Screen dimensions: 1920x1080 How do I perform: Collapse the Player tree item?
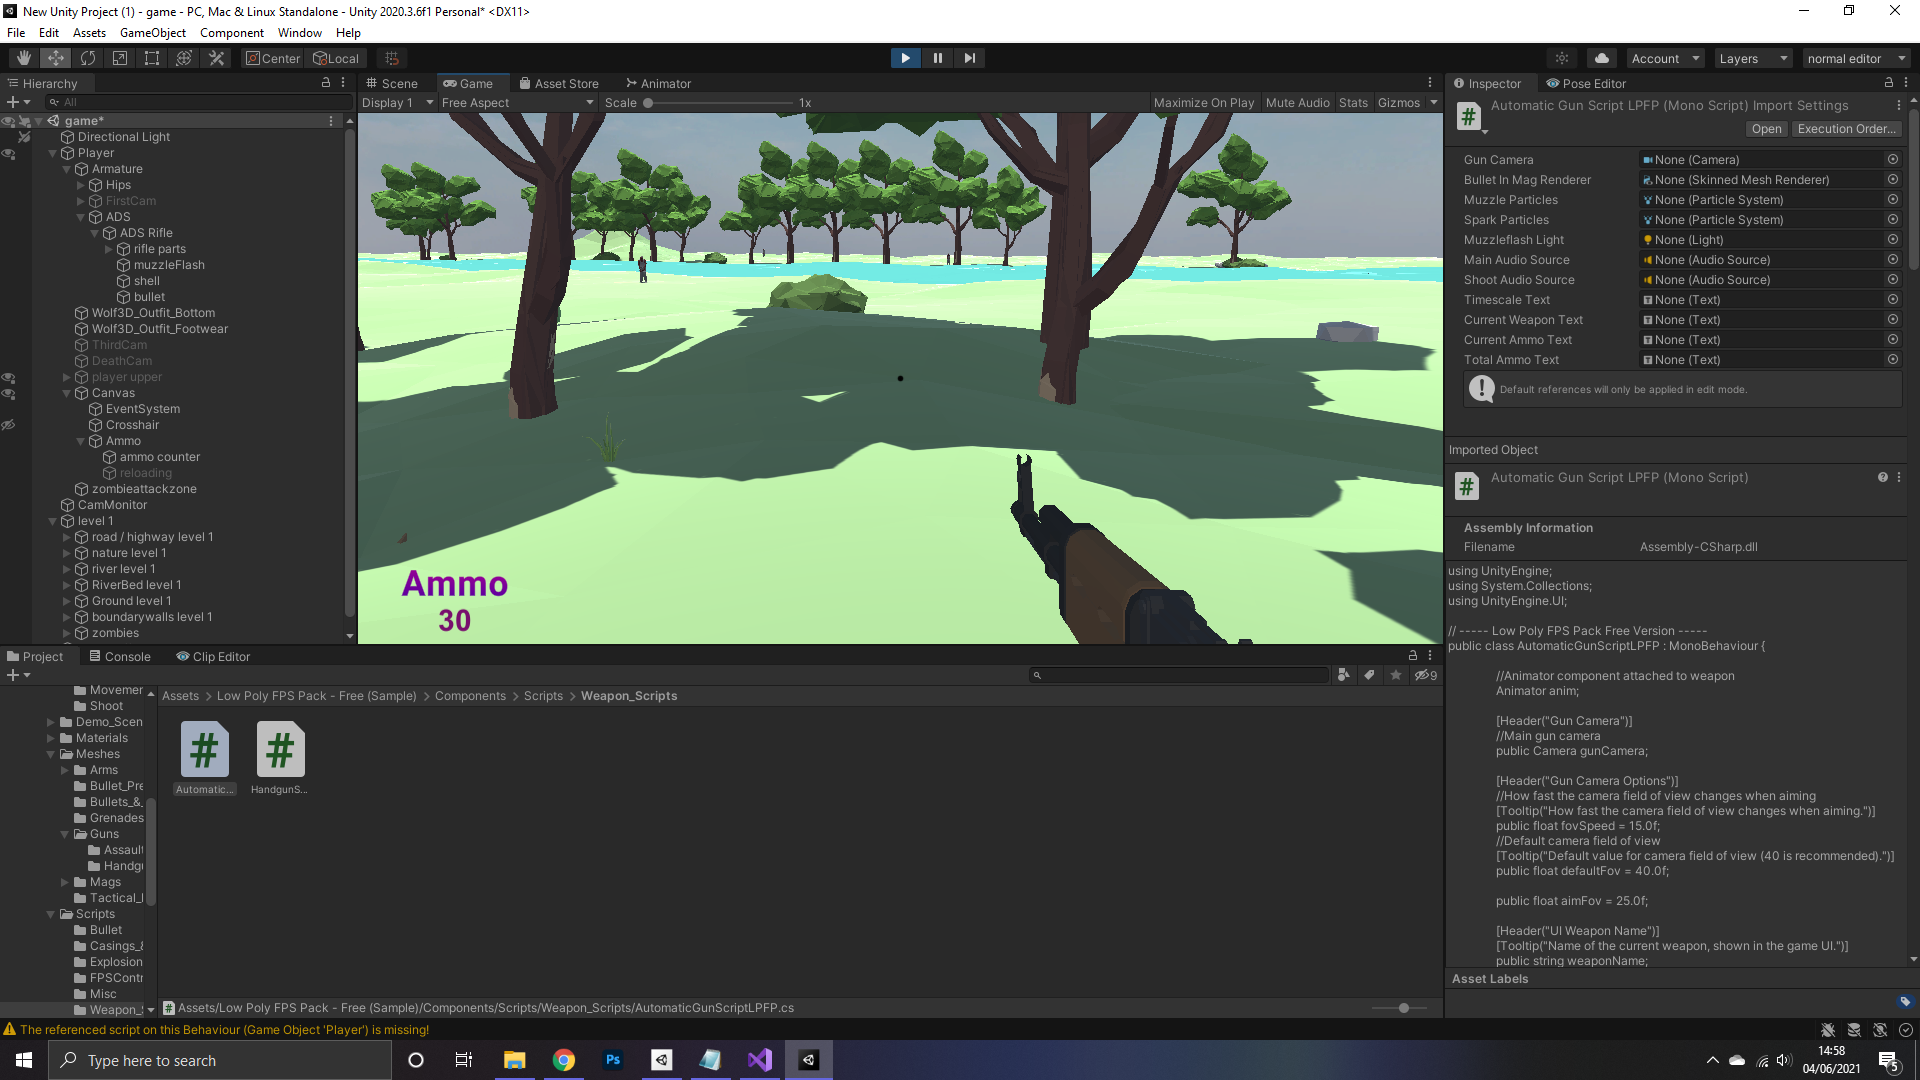tap(53, 153)
